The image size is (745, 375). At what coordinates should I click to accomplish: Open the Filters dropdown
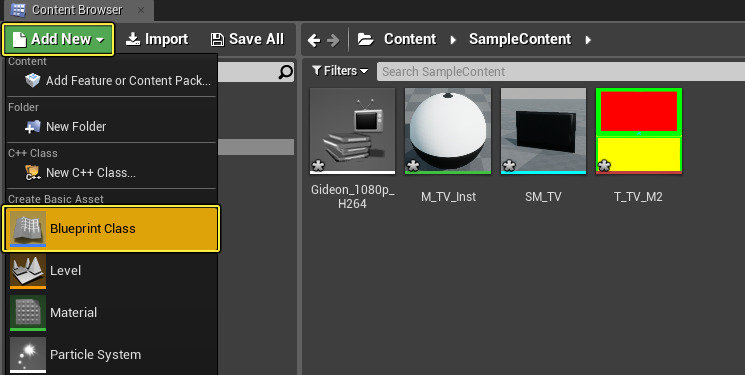tap(340, 71)
